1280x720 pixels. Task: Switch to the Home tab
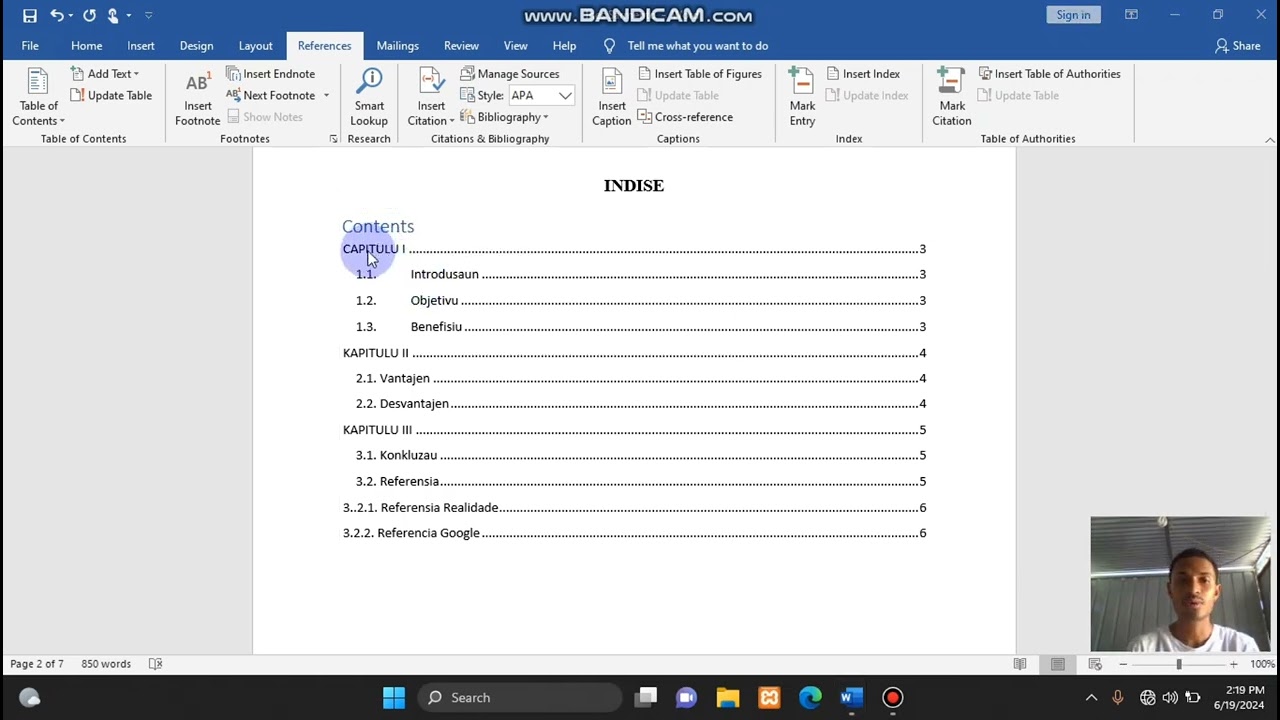(x=86, y=46)
